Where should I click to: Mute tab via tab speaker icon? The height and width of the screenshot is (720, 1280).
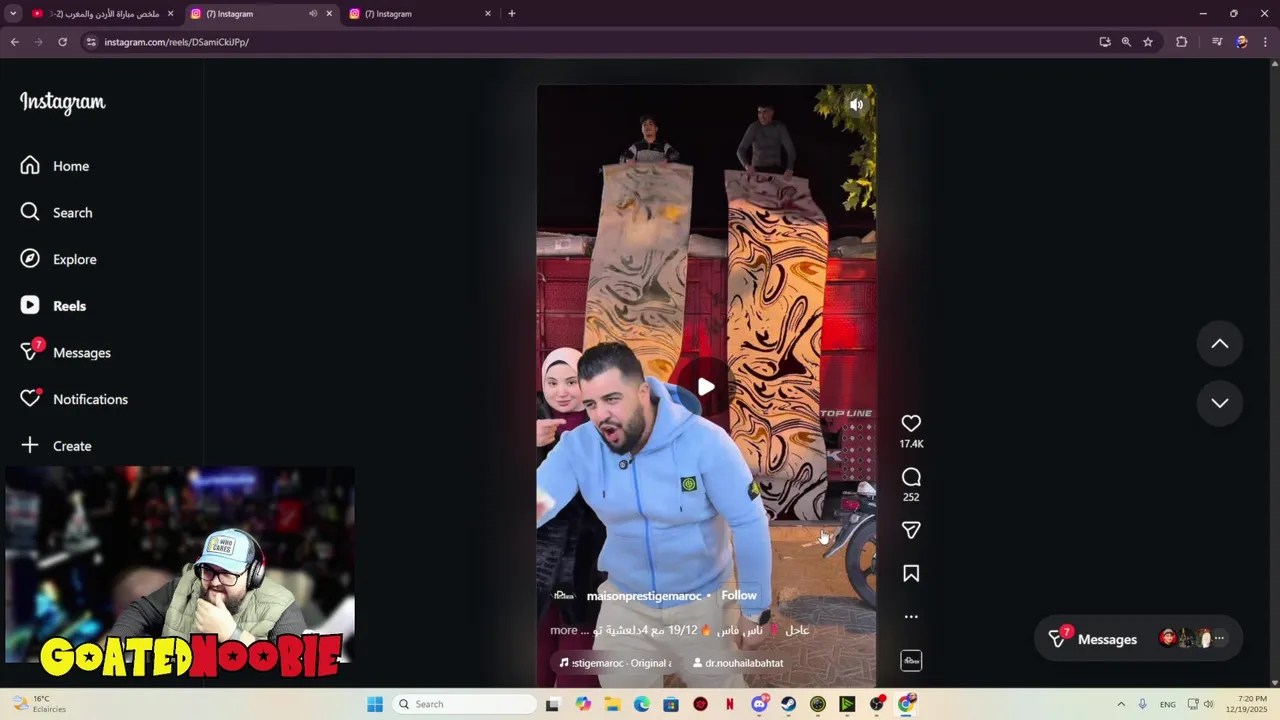pyautogui.click(x=313, y=14)
